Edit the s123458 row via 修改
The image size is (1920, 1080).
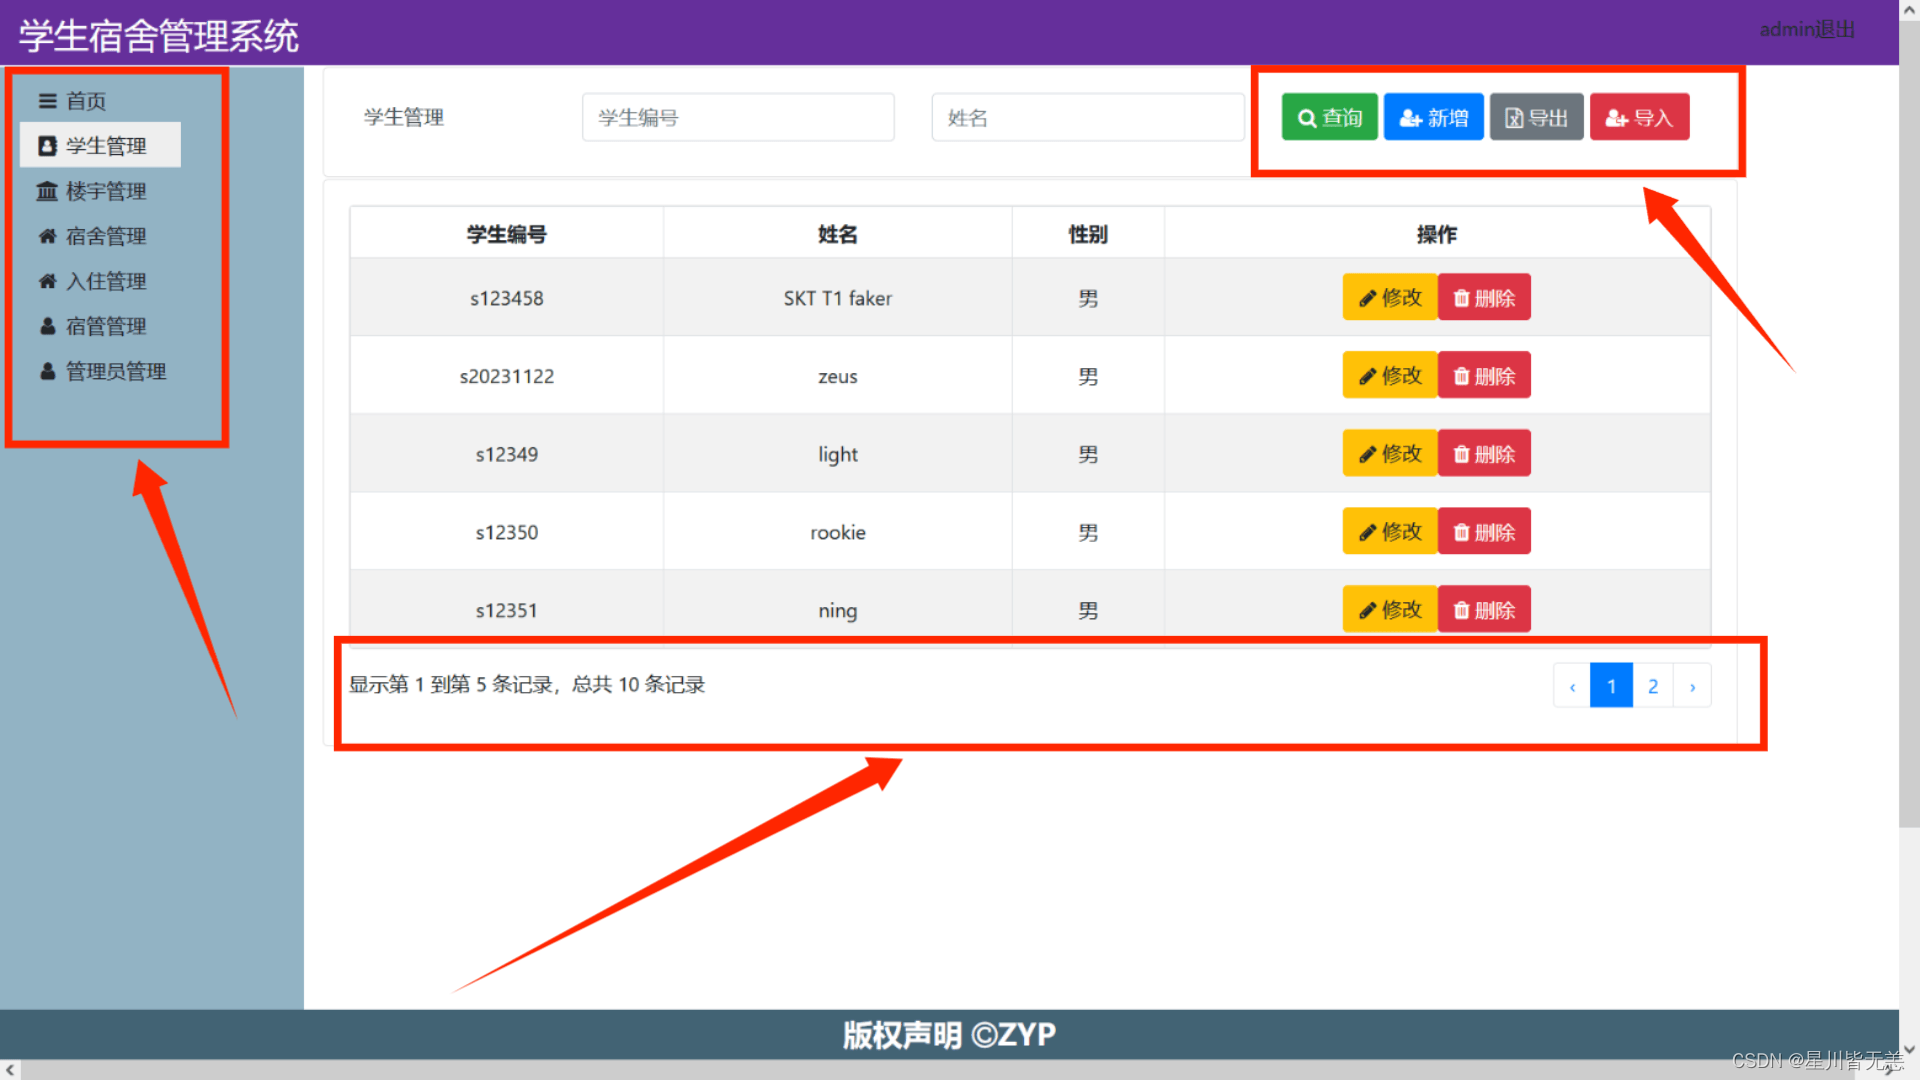pos(1389,298)
